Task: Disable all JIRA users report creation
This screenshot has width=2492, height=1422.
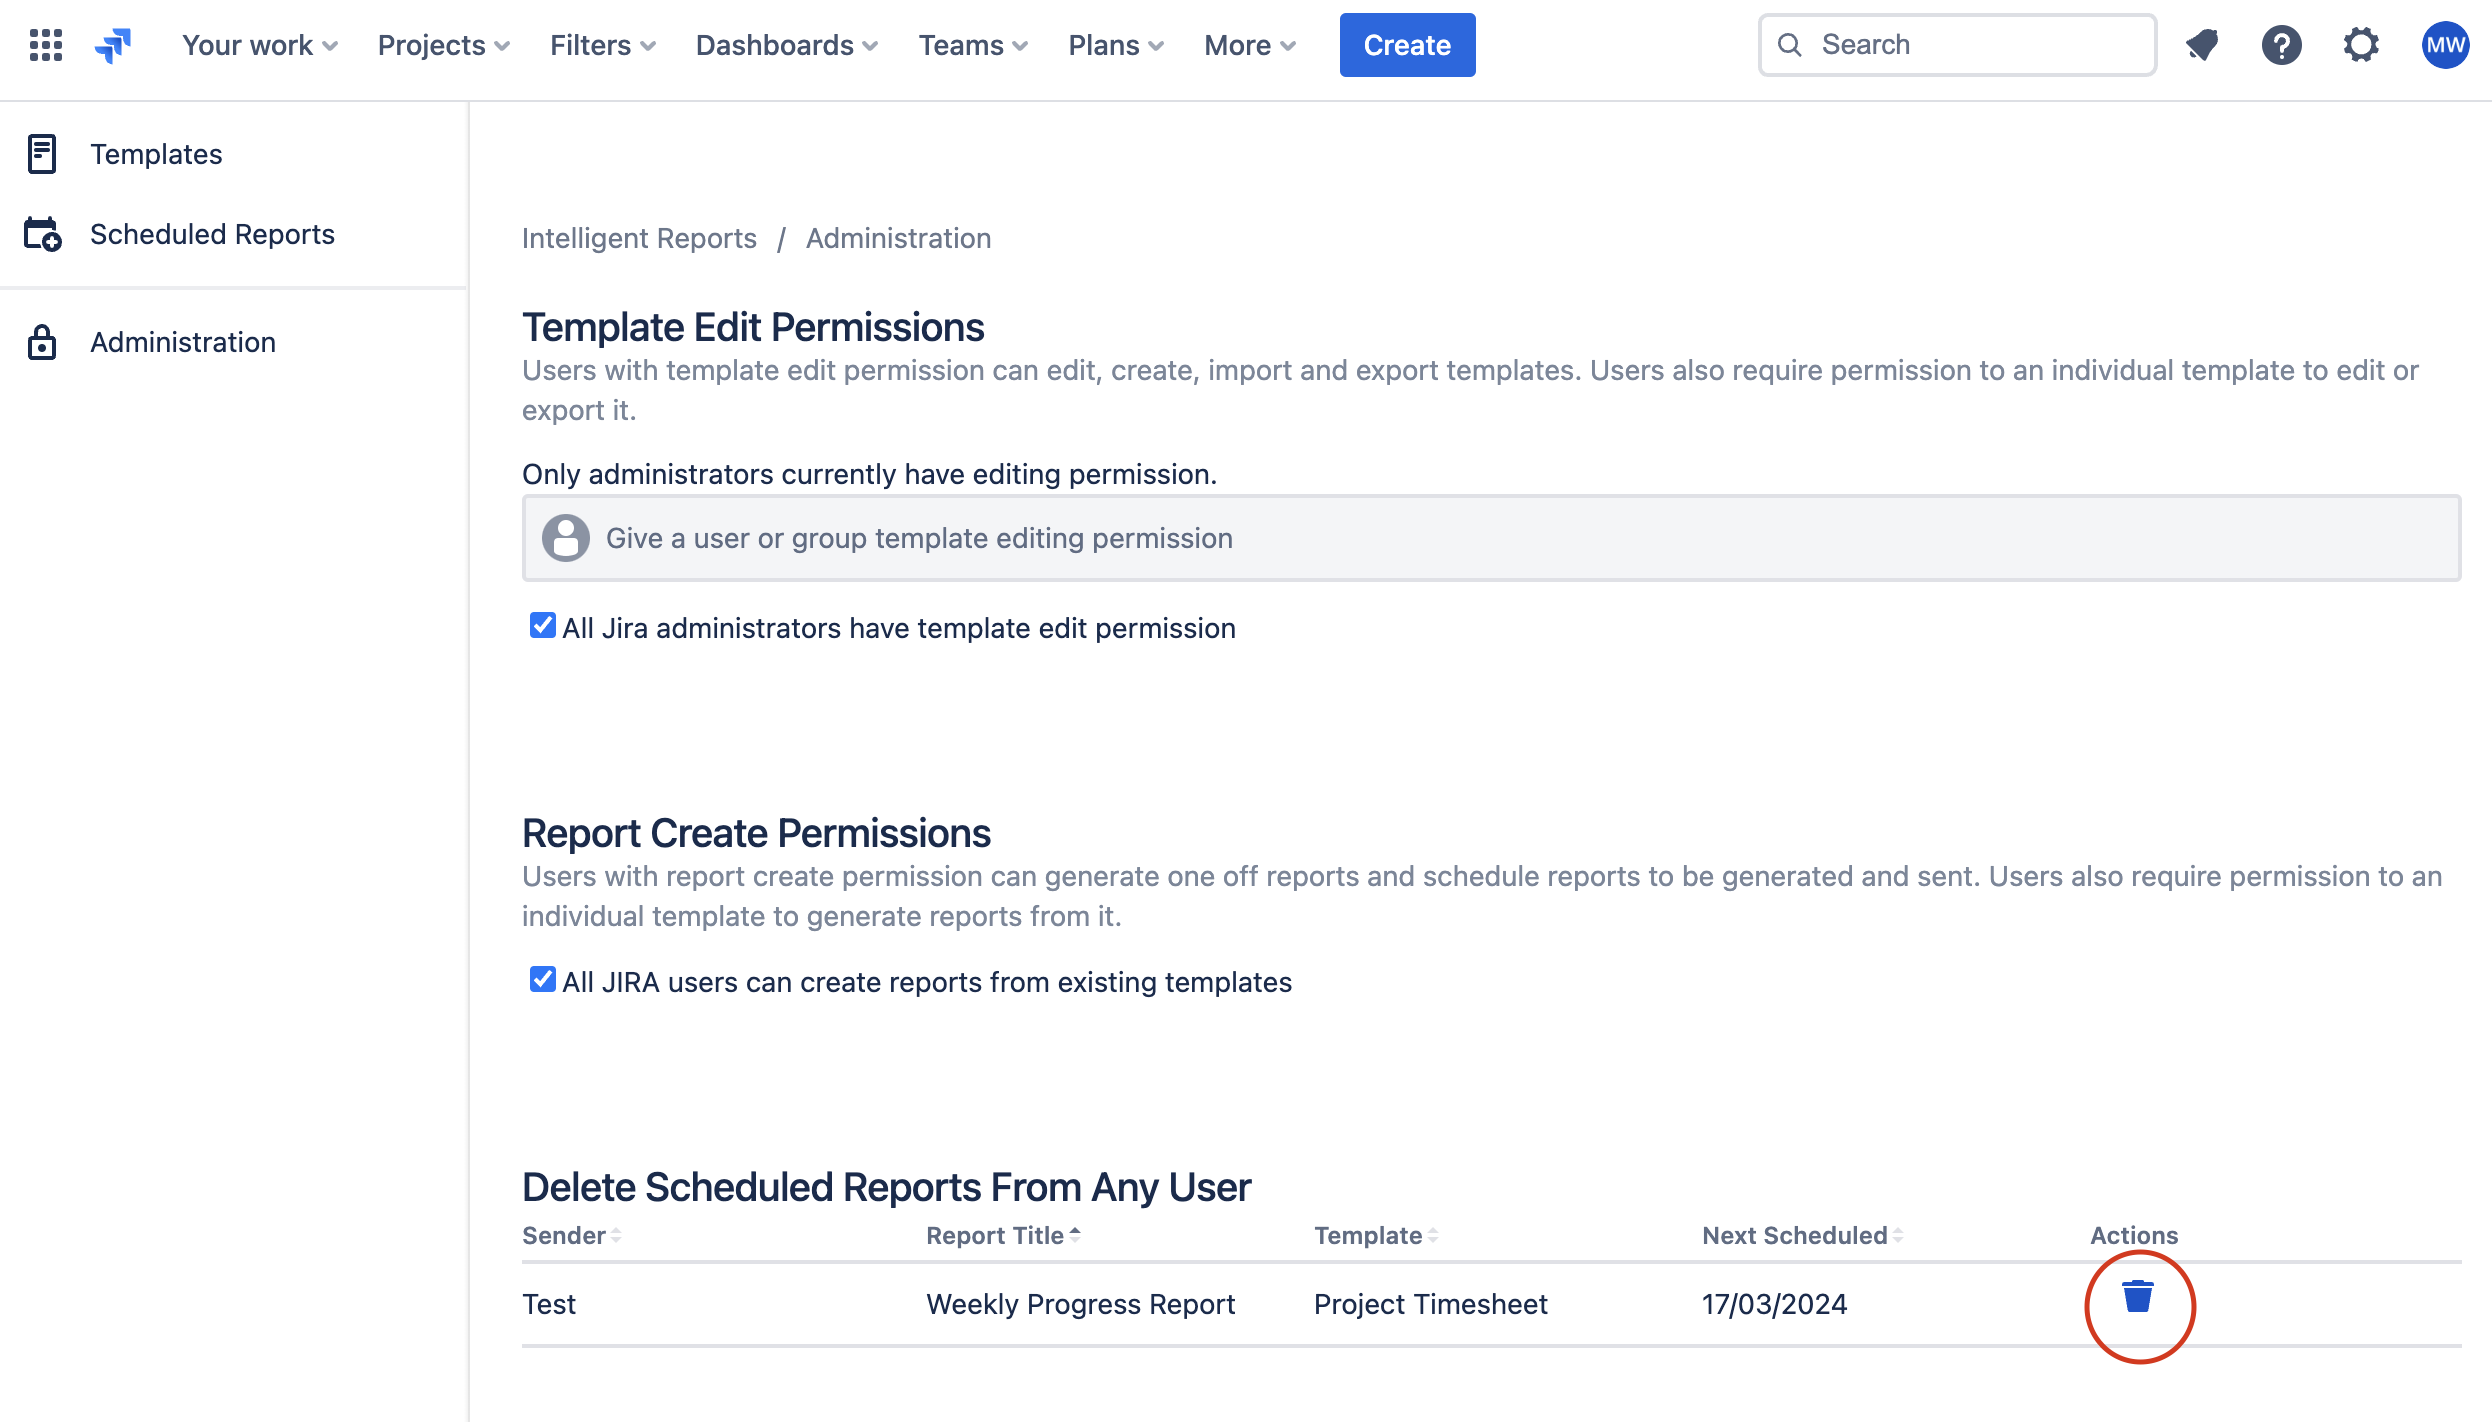Action: click(541, 980)
